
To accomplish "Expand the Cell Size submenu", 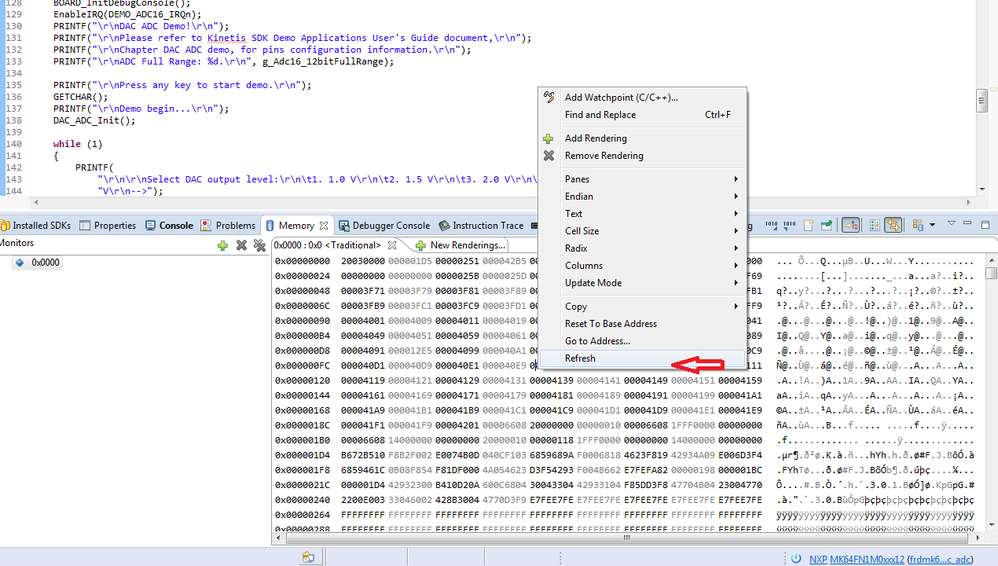I will click(642, 230).
